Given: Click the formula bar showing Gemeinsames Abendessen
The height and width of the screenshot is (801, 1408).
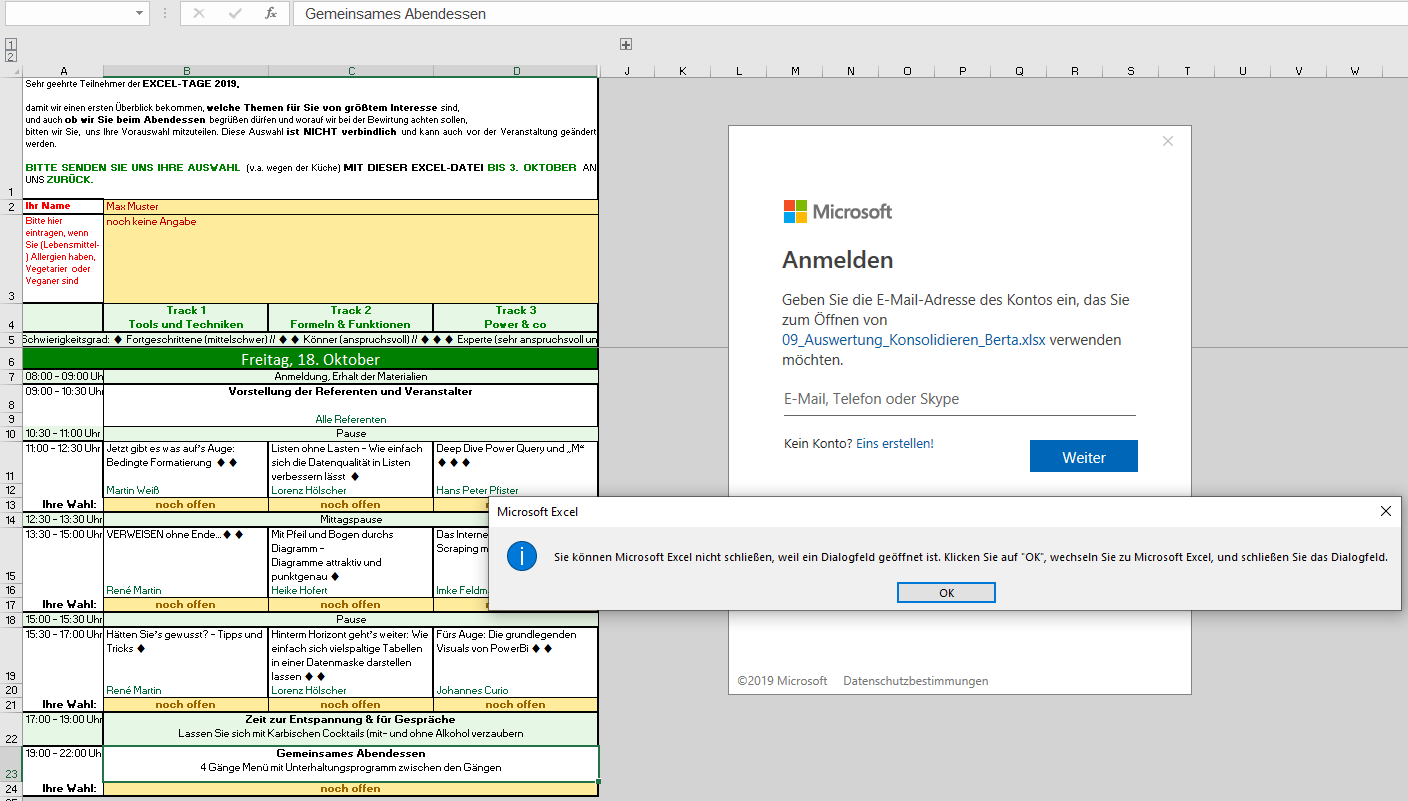Looking at the screenshot, I should pos(848,13).
